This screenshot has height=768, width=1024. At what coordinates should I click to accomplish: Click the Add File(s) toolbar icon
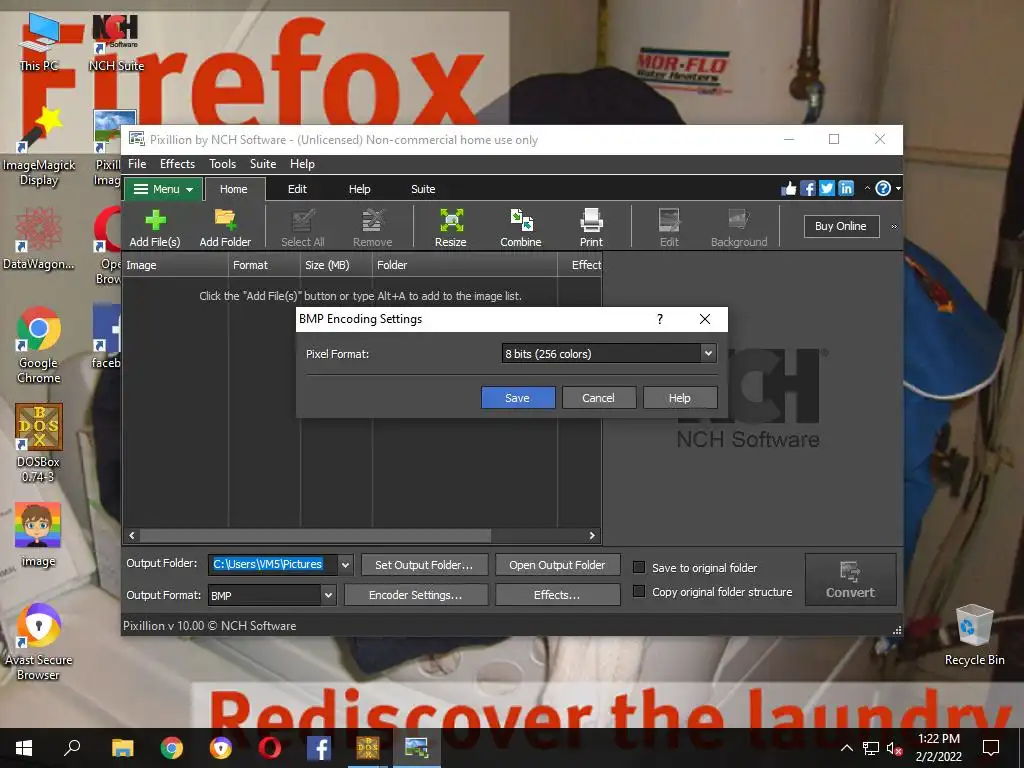(155, 228)
